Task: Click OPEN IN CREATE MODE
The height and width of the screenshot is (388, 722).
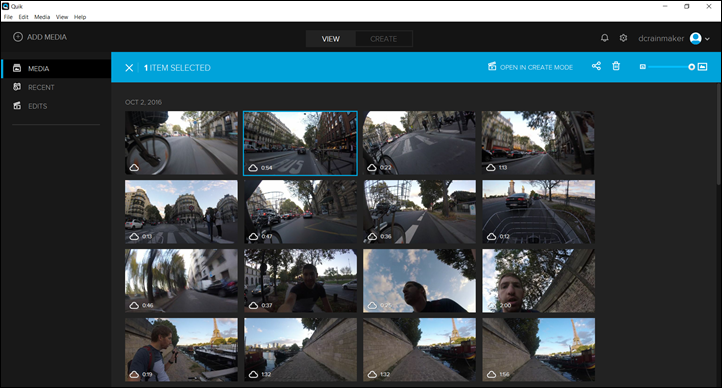Action: click(x=530, y=67)
